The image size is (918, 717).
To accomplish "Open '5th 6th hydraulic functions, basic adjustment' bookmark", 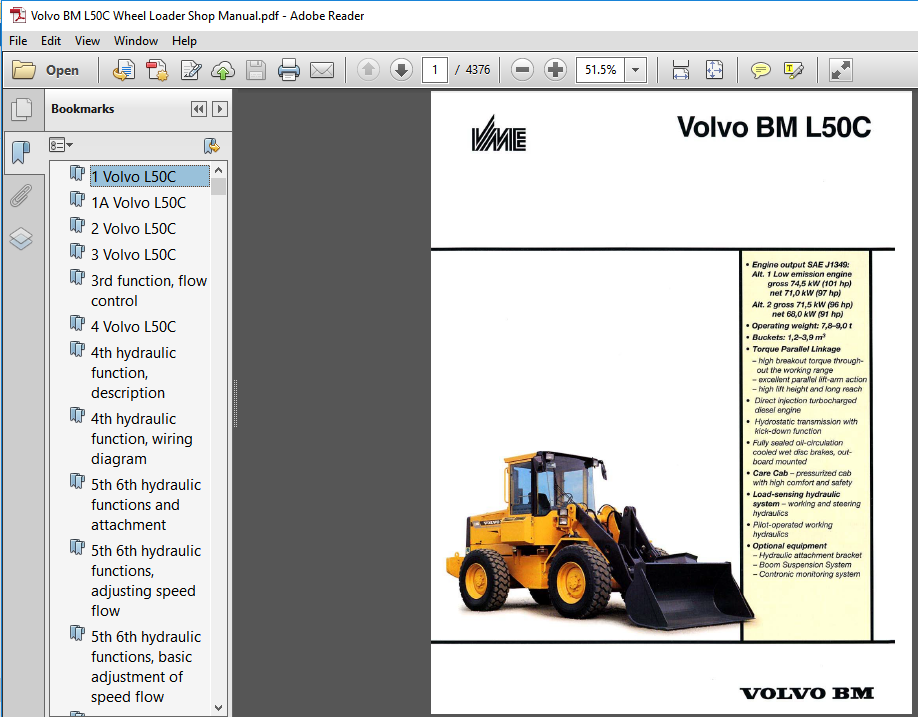I will pyautogui.click(x=146, y=667).
